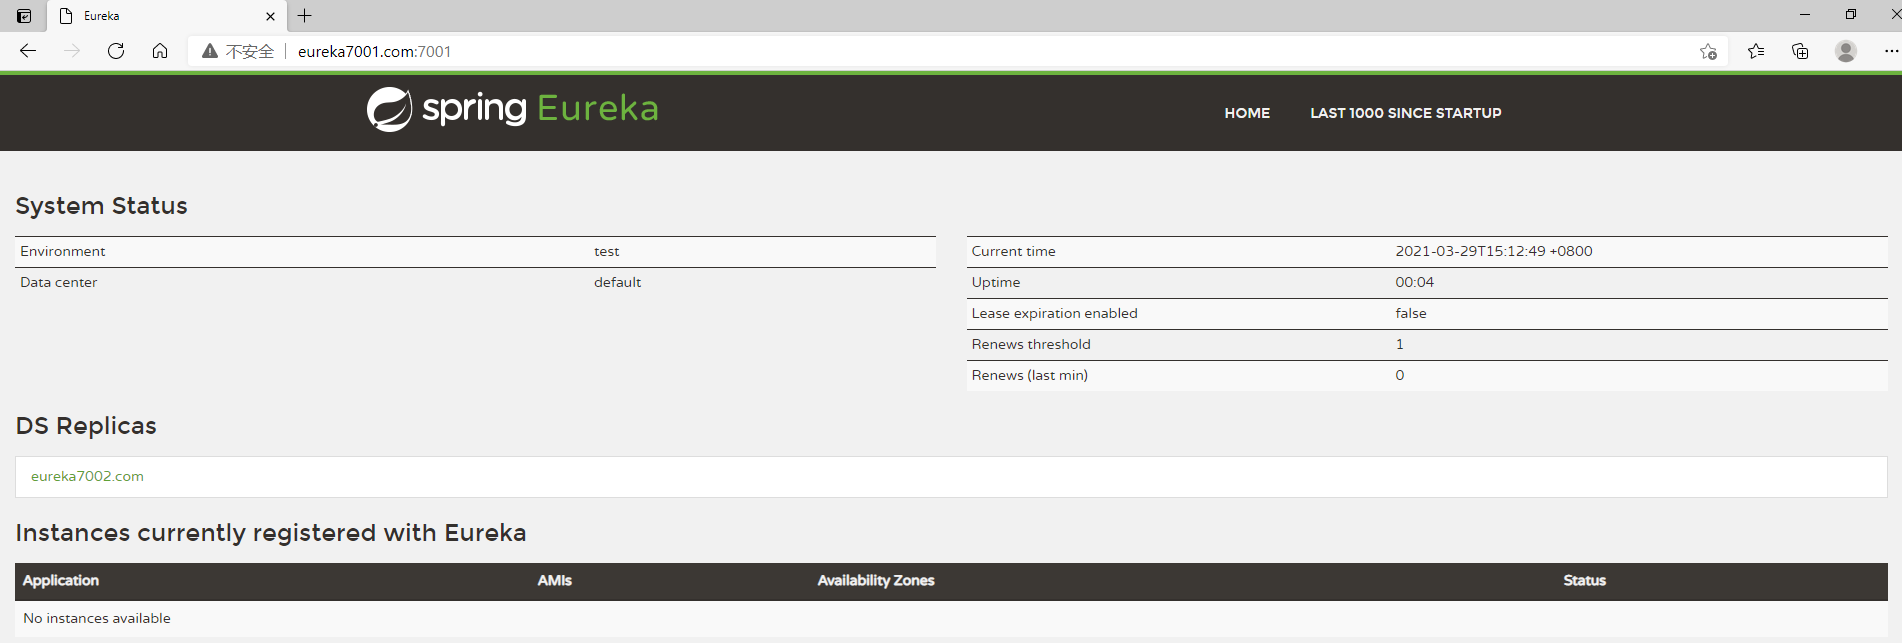Go to browser home page icon
This screenshot has height=643, width=1902.
point(160,51)
